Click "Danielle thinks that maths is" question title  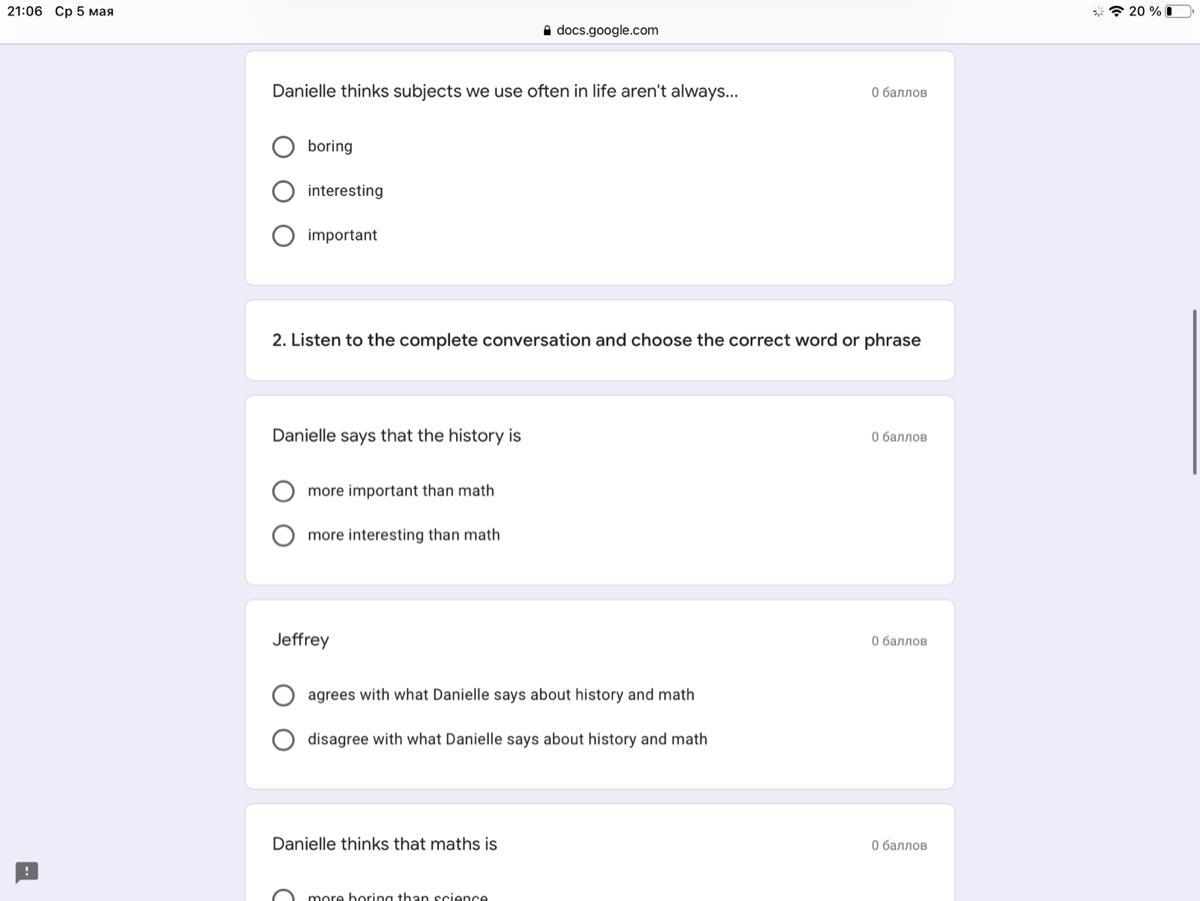click(x=384, y=844)
